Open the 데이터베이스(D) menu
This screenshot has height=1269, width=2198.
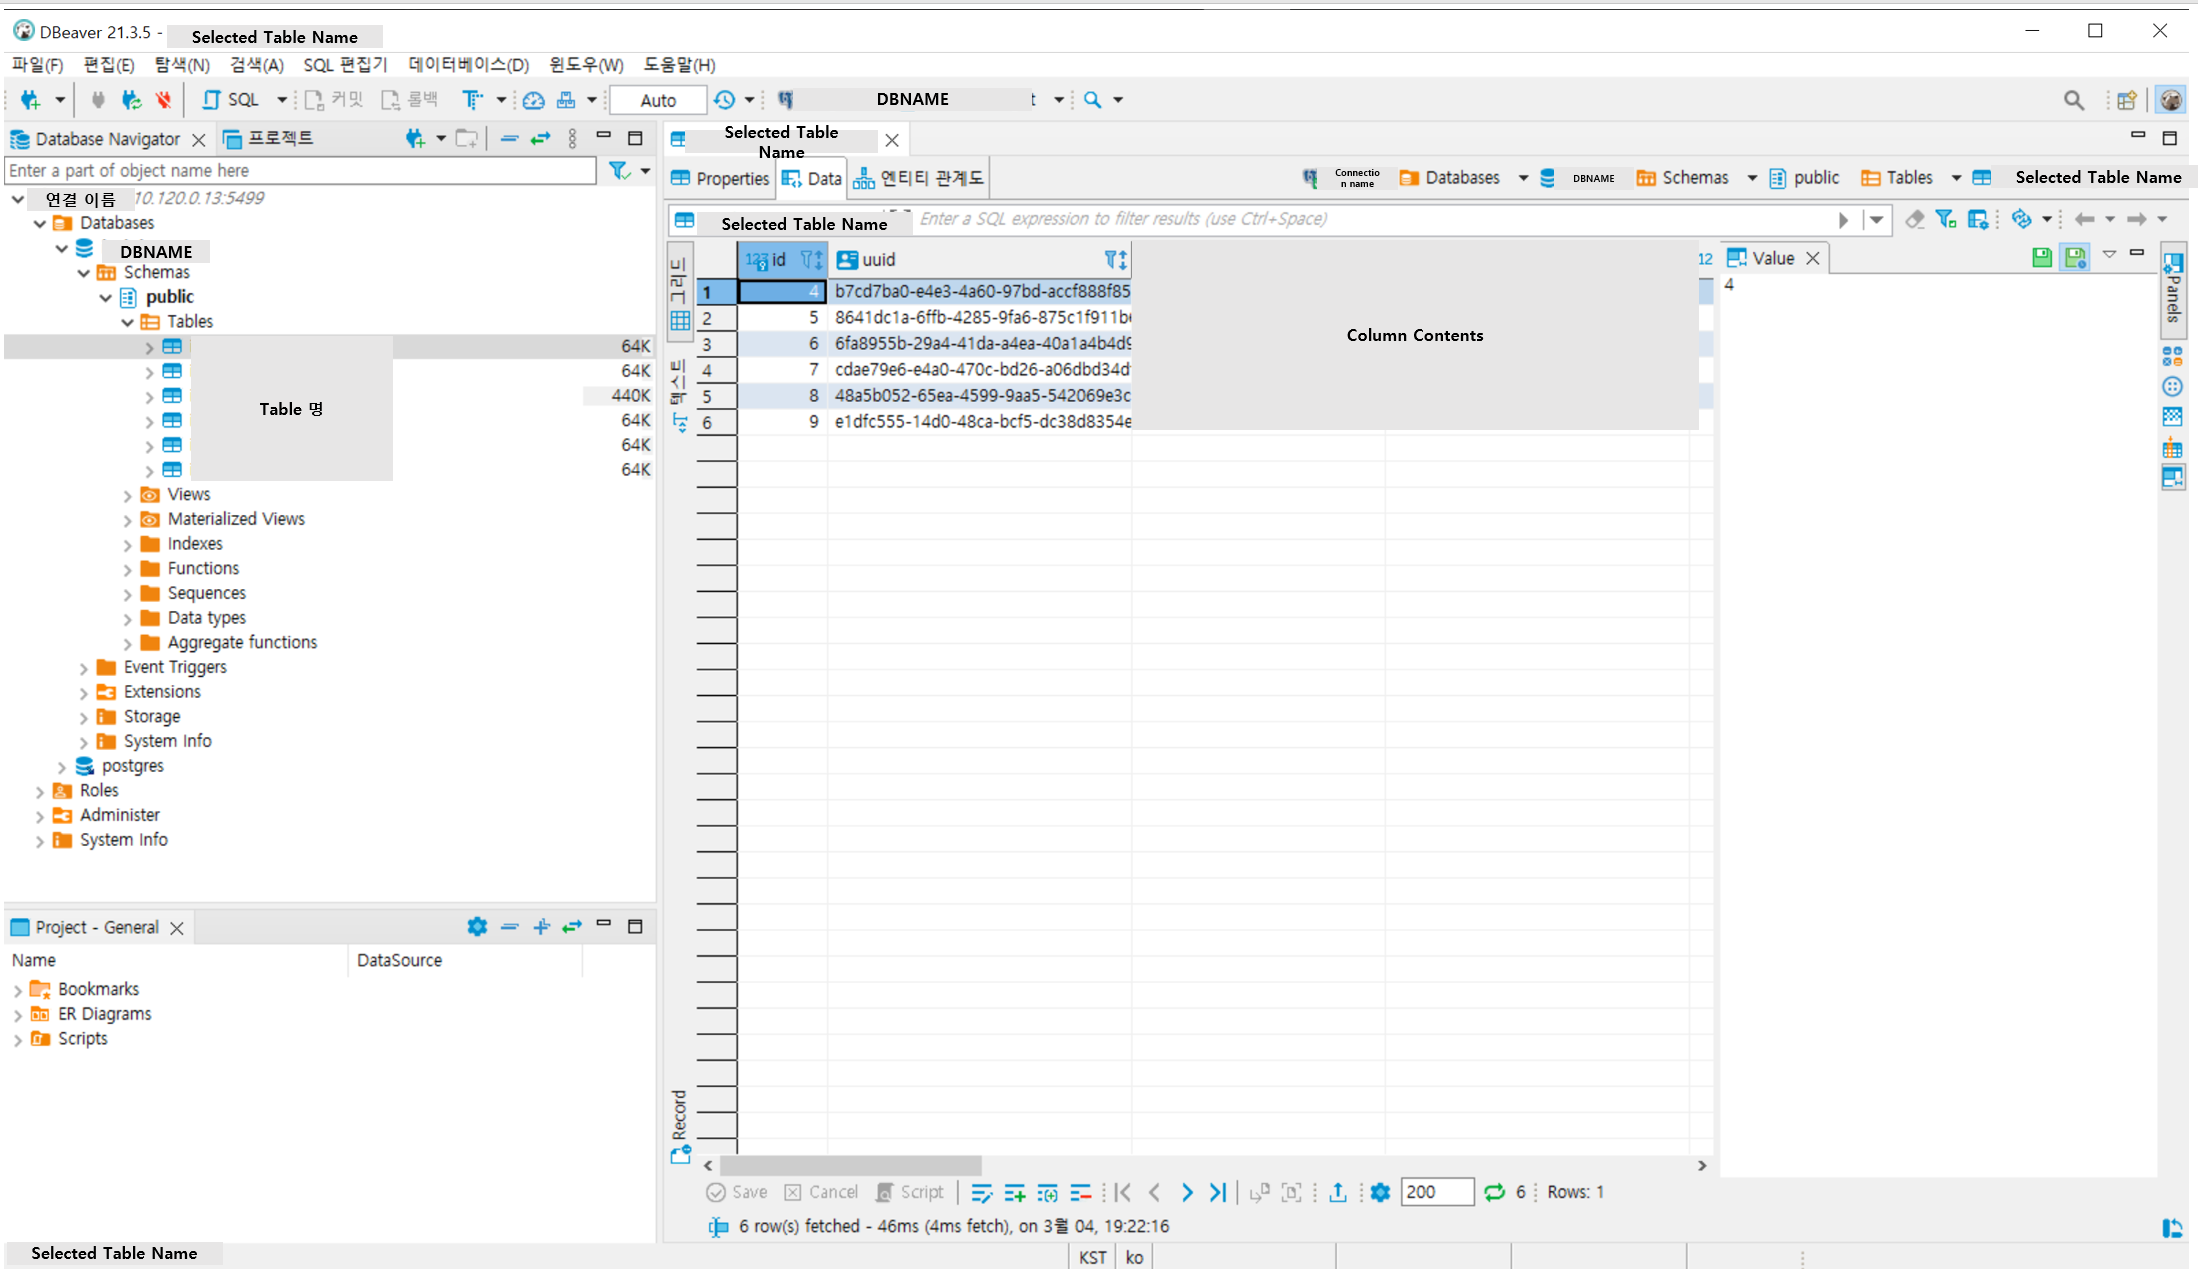(468, 65)
